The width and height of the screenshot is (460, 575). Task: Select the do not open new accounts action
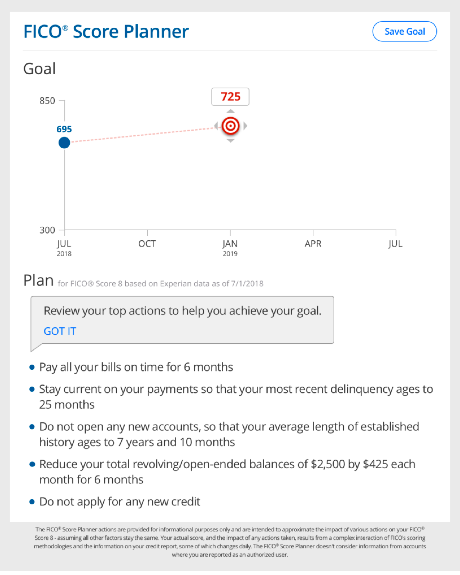tap(229, 434)
